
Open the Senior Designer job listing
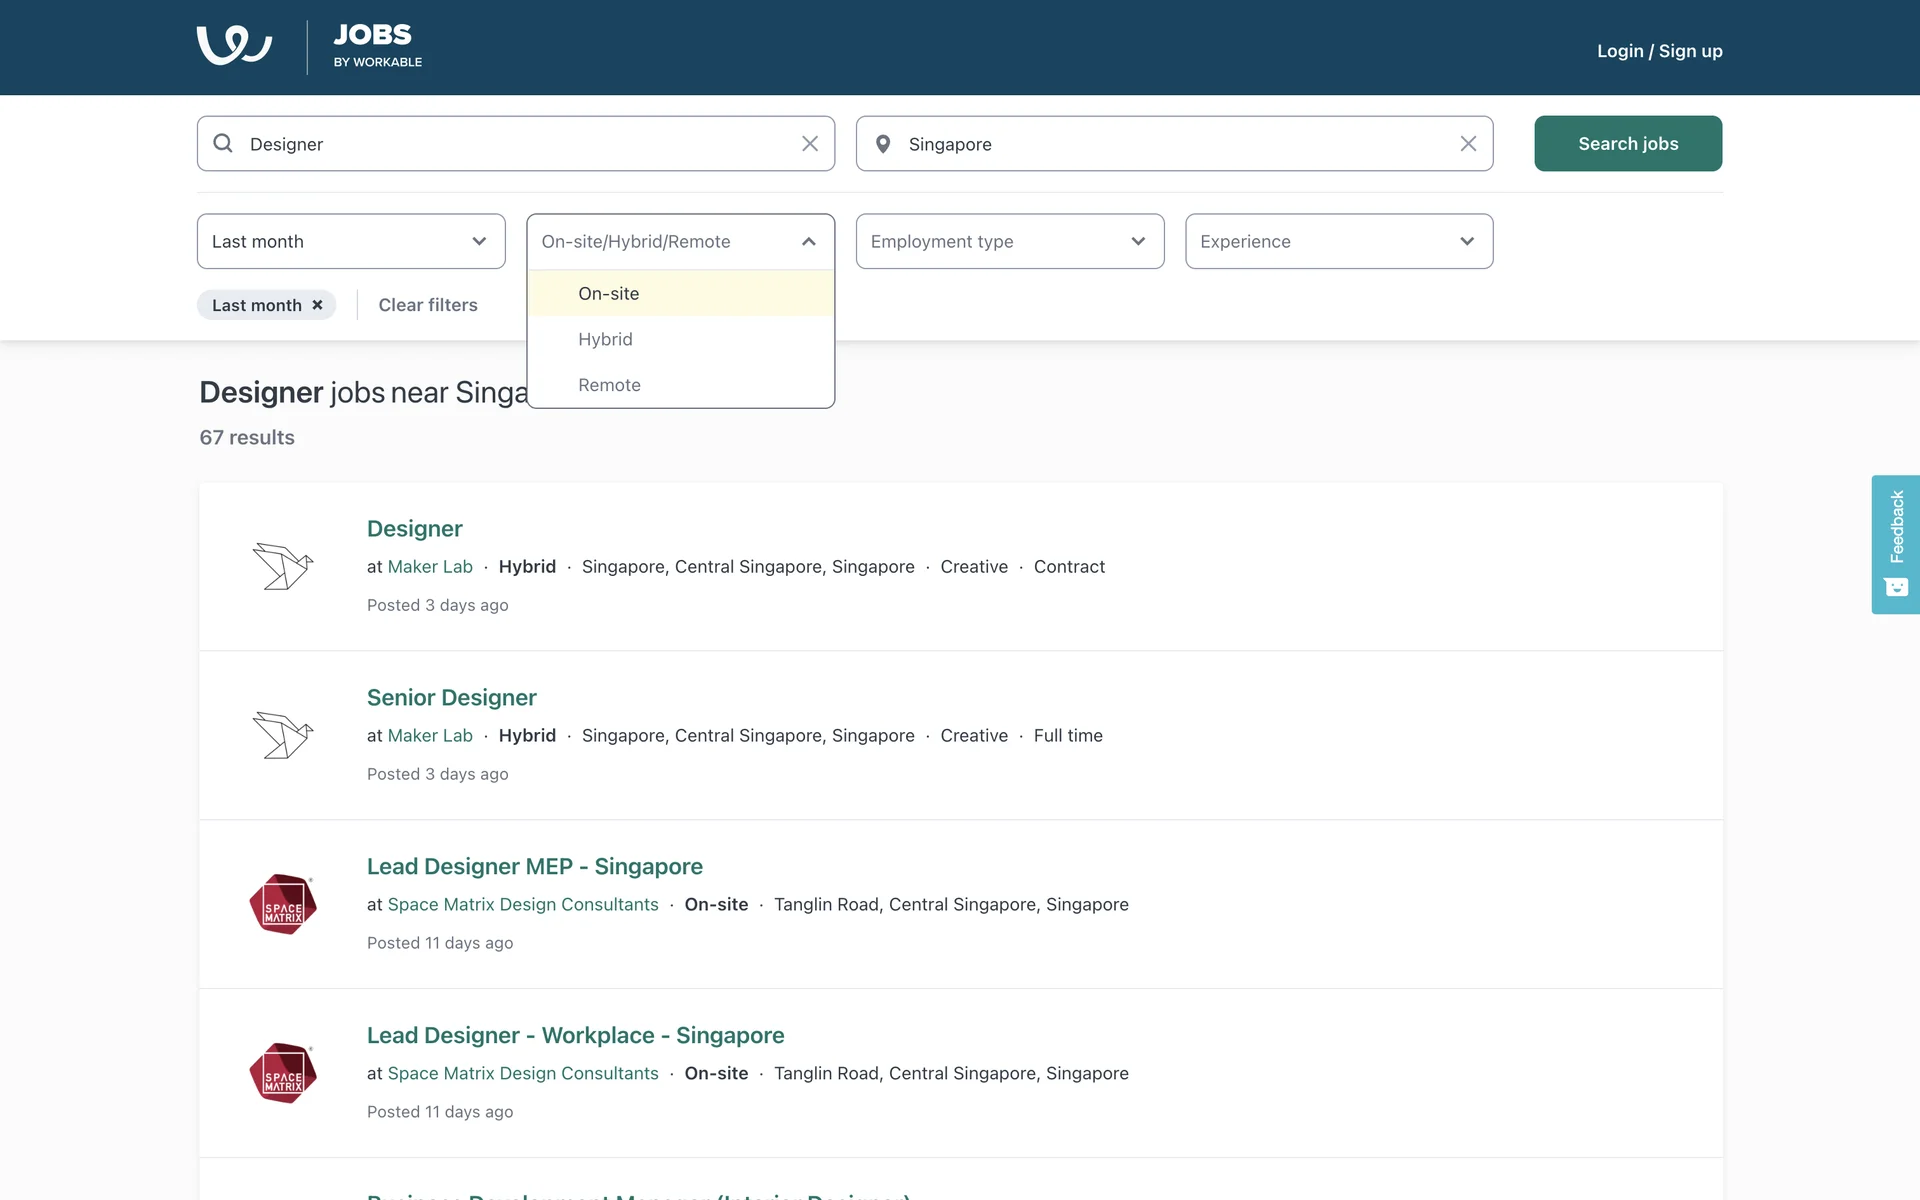451,697
